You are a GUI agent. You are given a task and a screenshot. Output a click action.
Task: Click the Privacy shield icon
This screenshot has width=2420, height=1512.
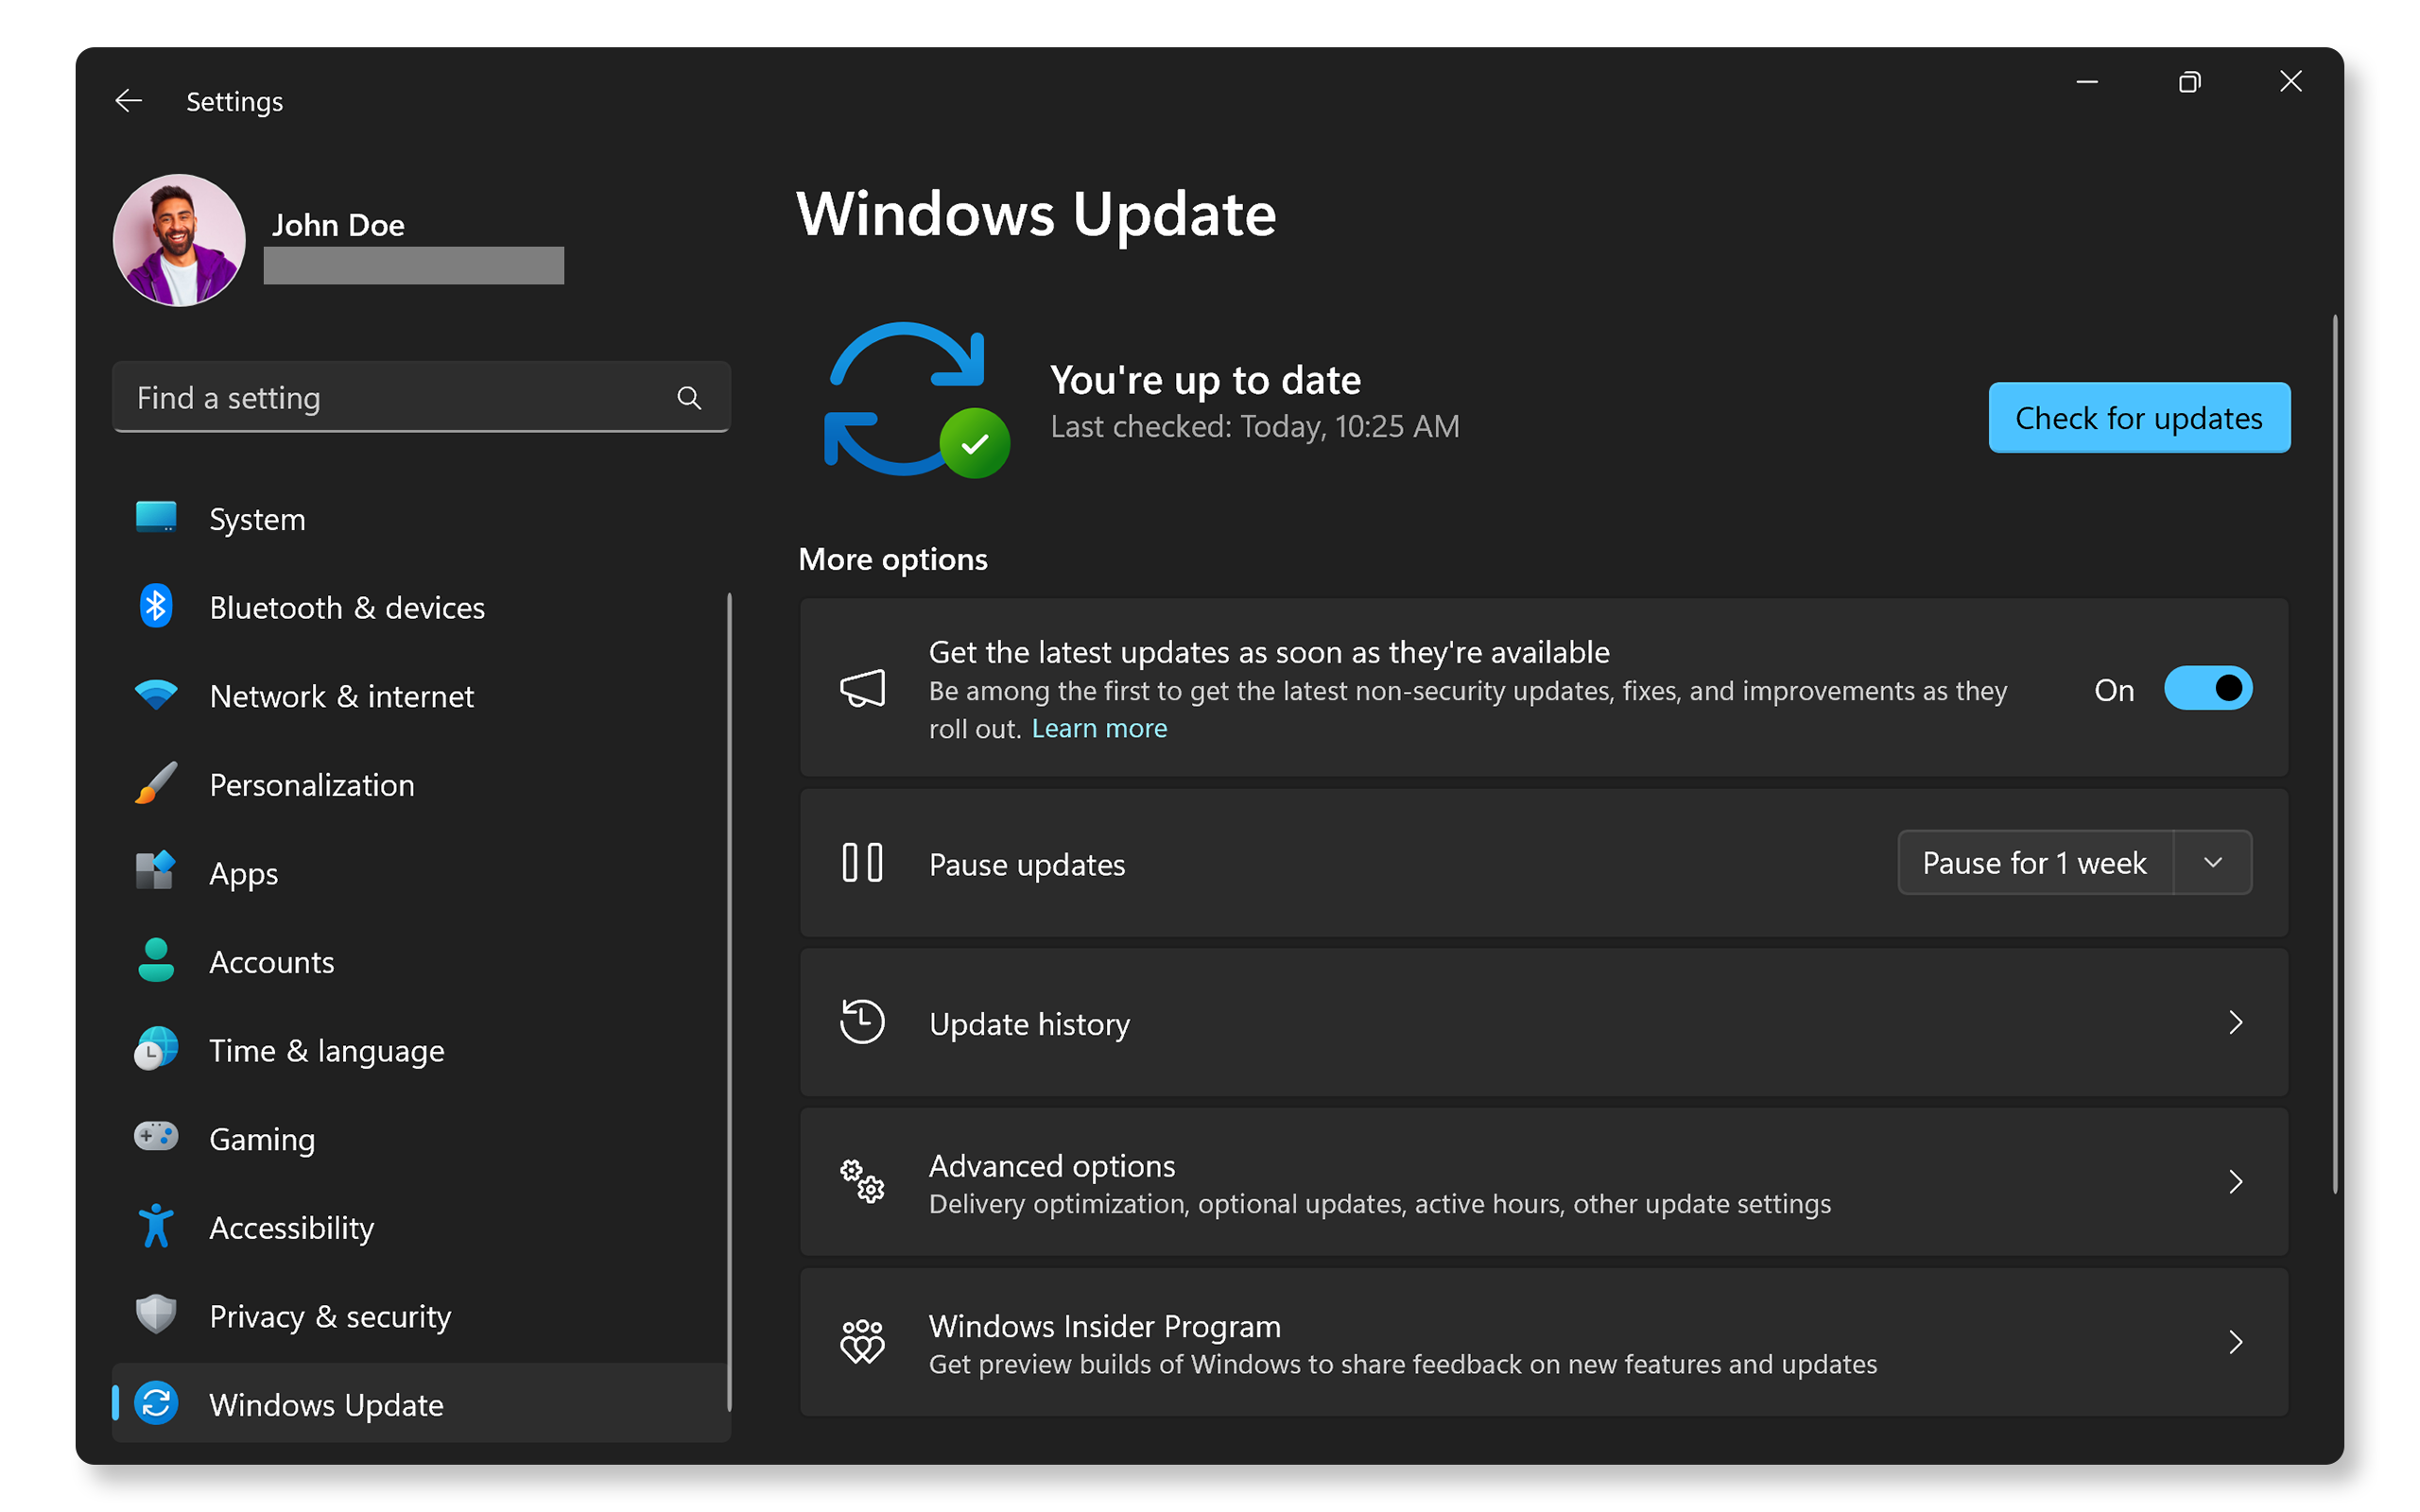(x=156, y=1315)
